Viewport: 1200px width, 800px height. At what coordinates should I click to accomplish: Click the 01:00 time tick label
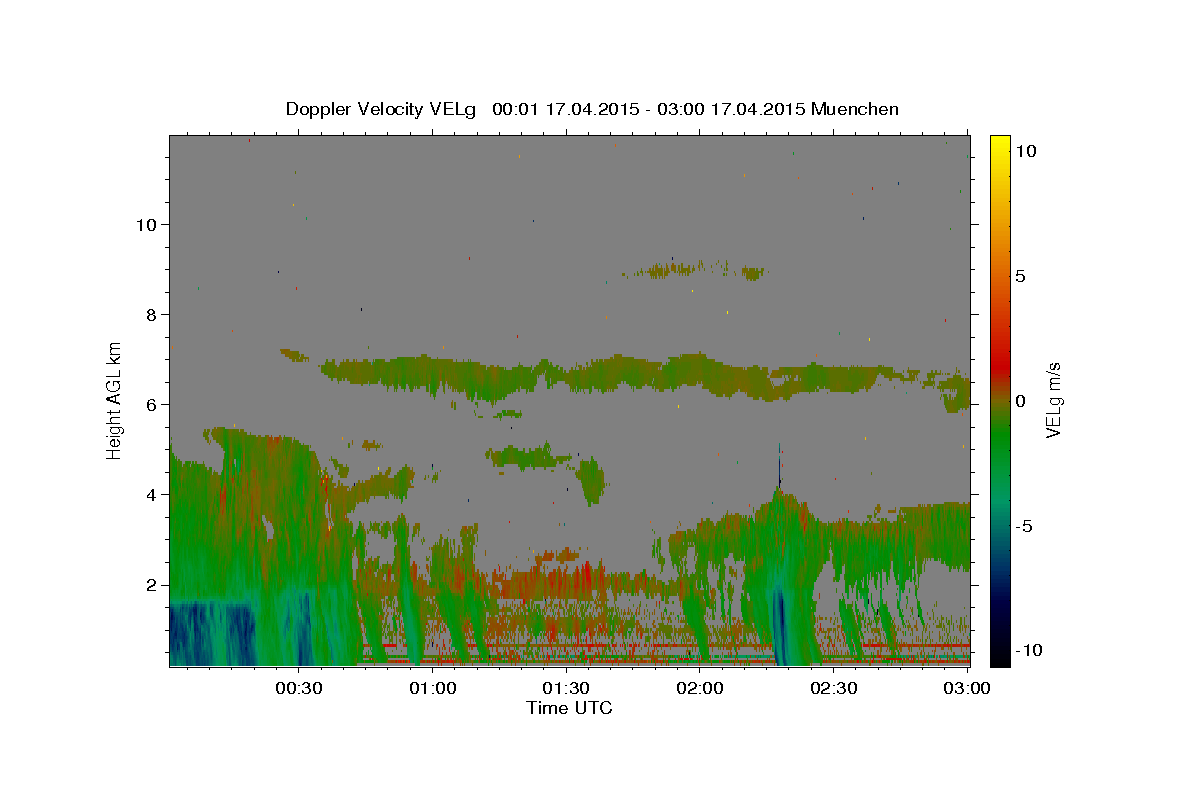tap(433, 689)
